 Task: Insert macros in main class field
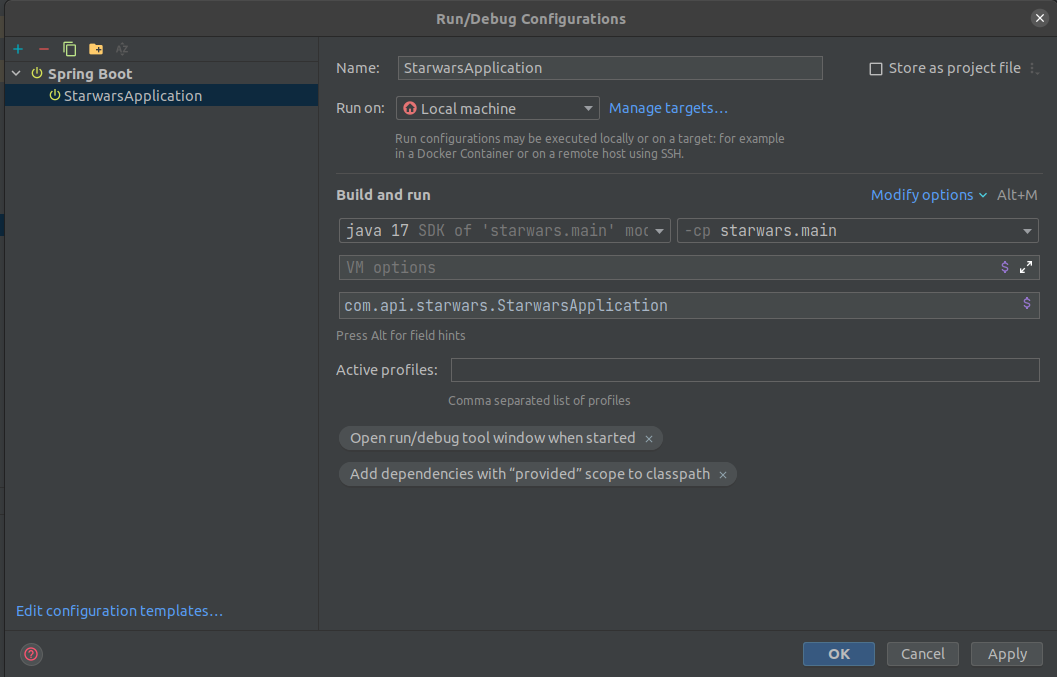tap(1027, 303)
